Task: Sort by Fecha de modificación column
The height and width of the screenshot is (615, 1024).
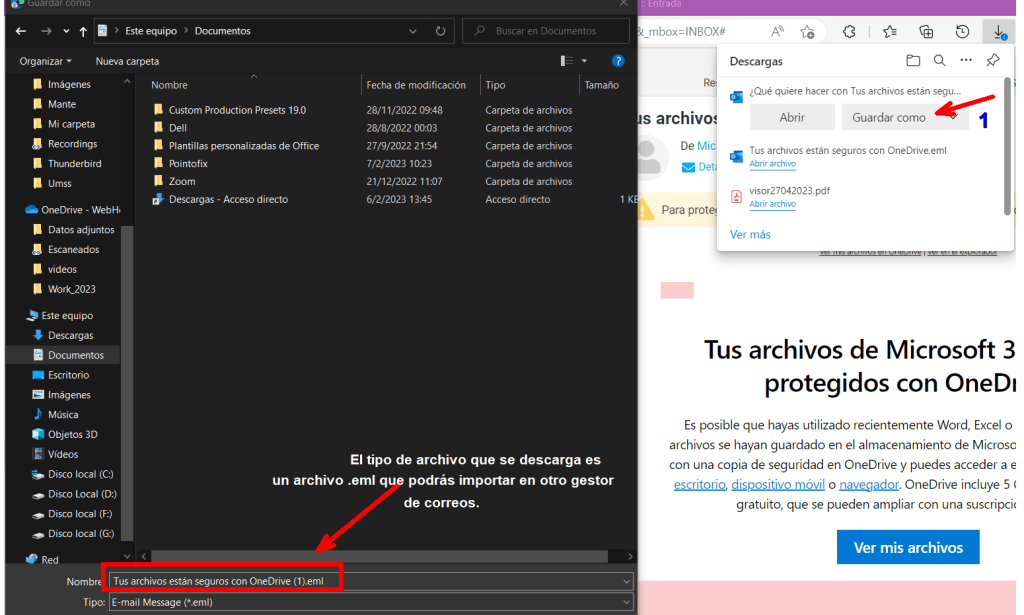Action: point(416,85)
